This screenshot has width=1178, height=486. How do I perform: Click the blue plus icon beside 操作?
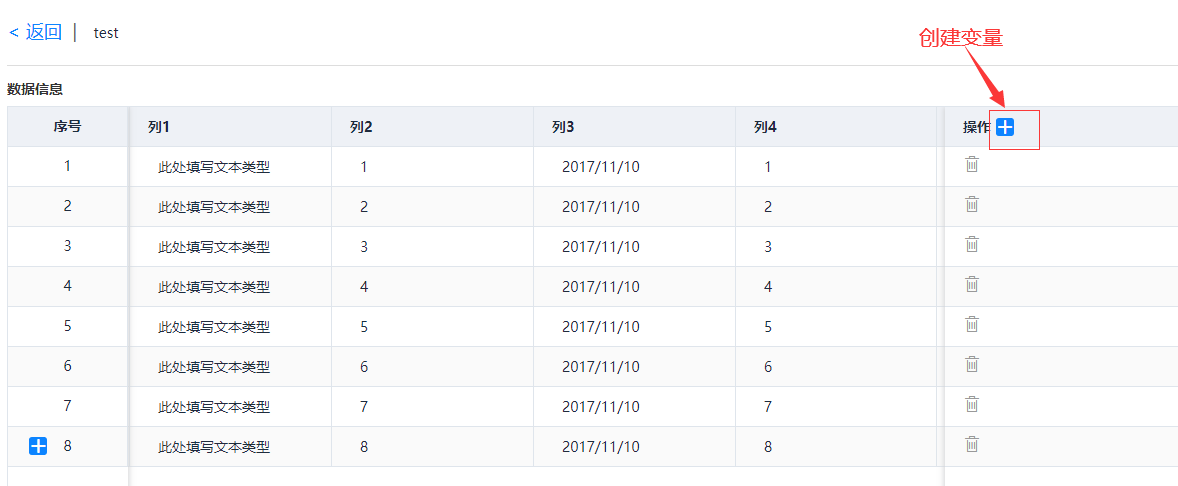pyautogui.click(x=1005, y=128)
